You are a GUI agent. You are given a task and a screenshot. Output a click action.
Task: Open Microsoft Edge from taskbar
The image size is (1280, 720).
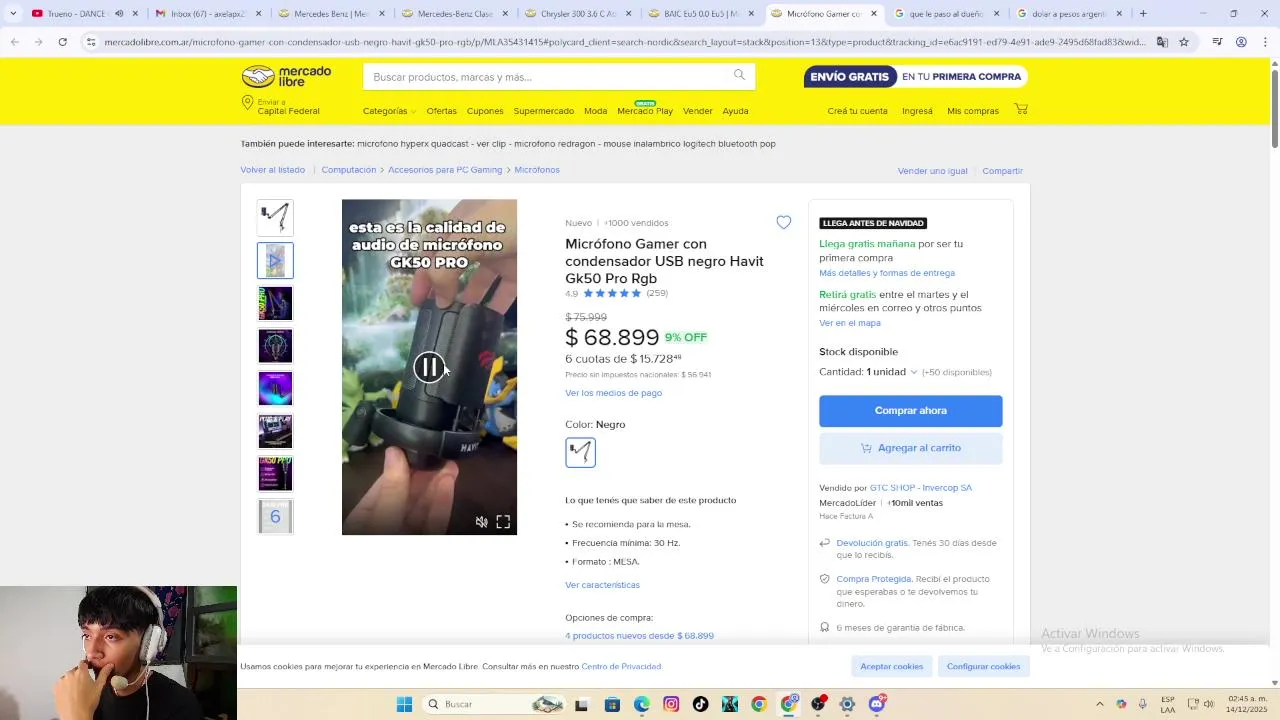pos(641,704)
